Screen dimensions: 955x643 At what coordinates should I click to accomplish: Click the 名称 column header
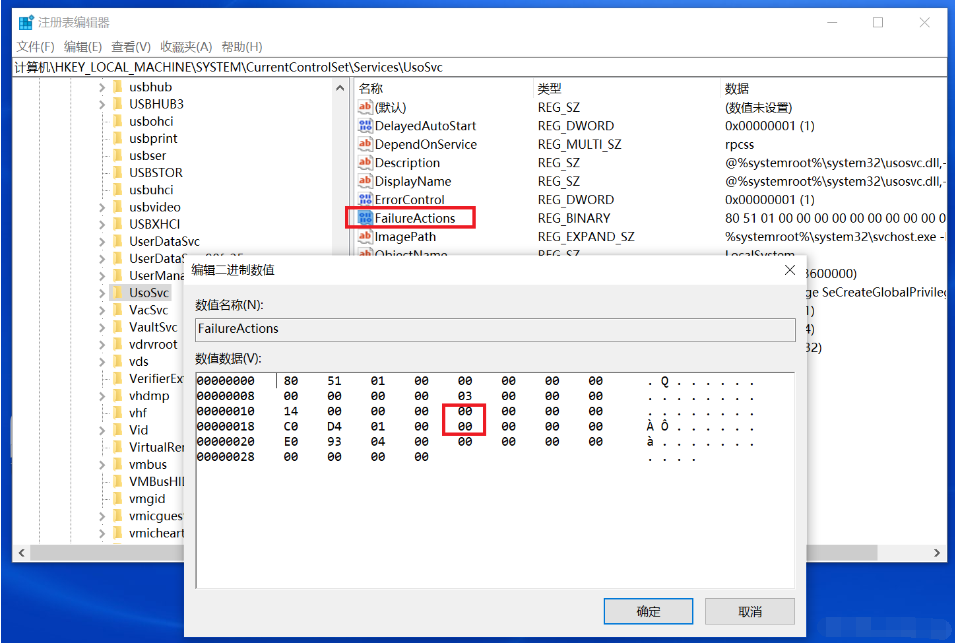371,88
